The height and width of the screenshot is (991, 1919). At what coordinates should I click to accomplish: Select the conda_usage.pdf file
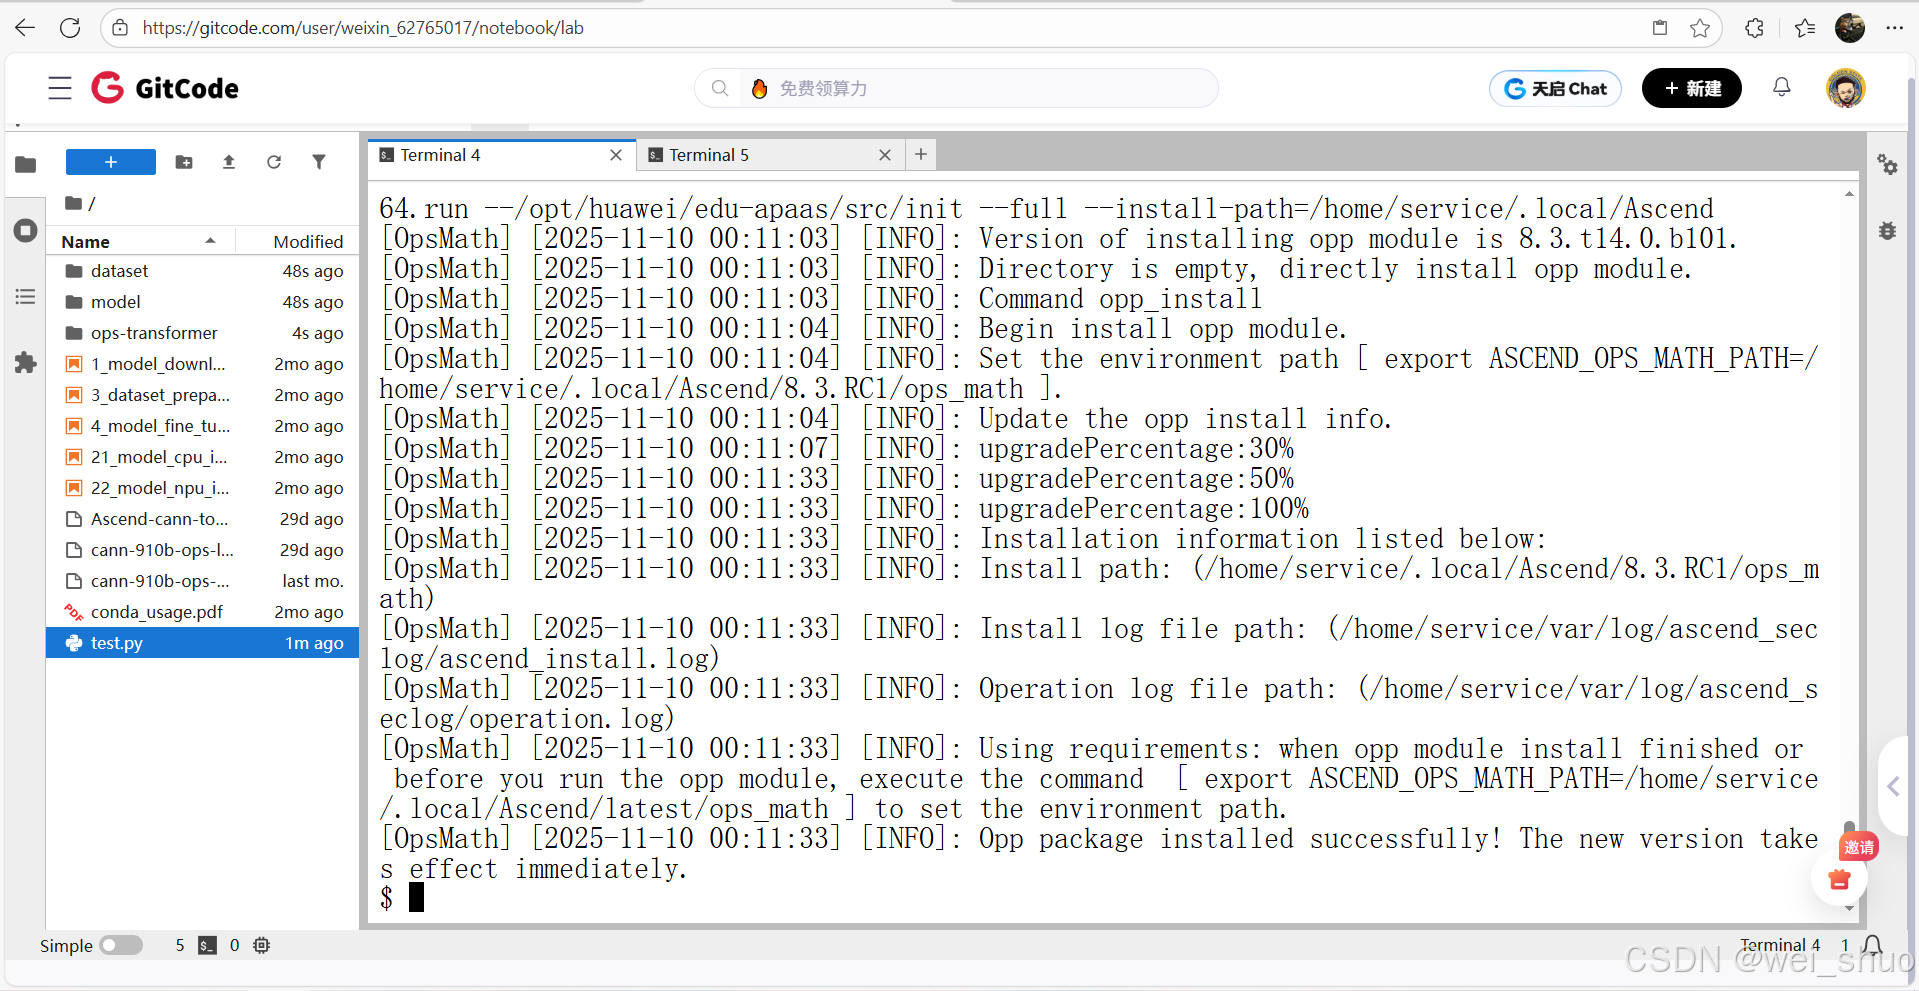click(203, 612)
